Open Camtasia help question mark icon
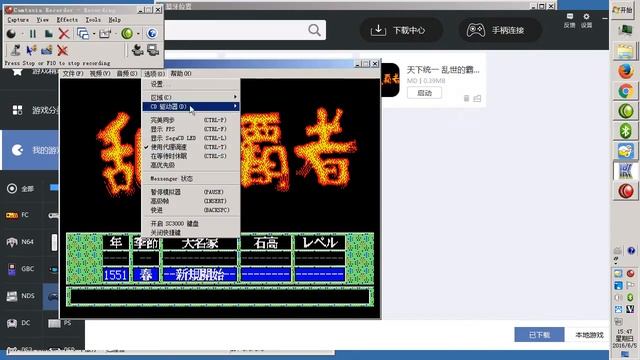Viewport: 640px width, 360px height. [152, 33]
